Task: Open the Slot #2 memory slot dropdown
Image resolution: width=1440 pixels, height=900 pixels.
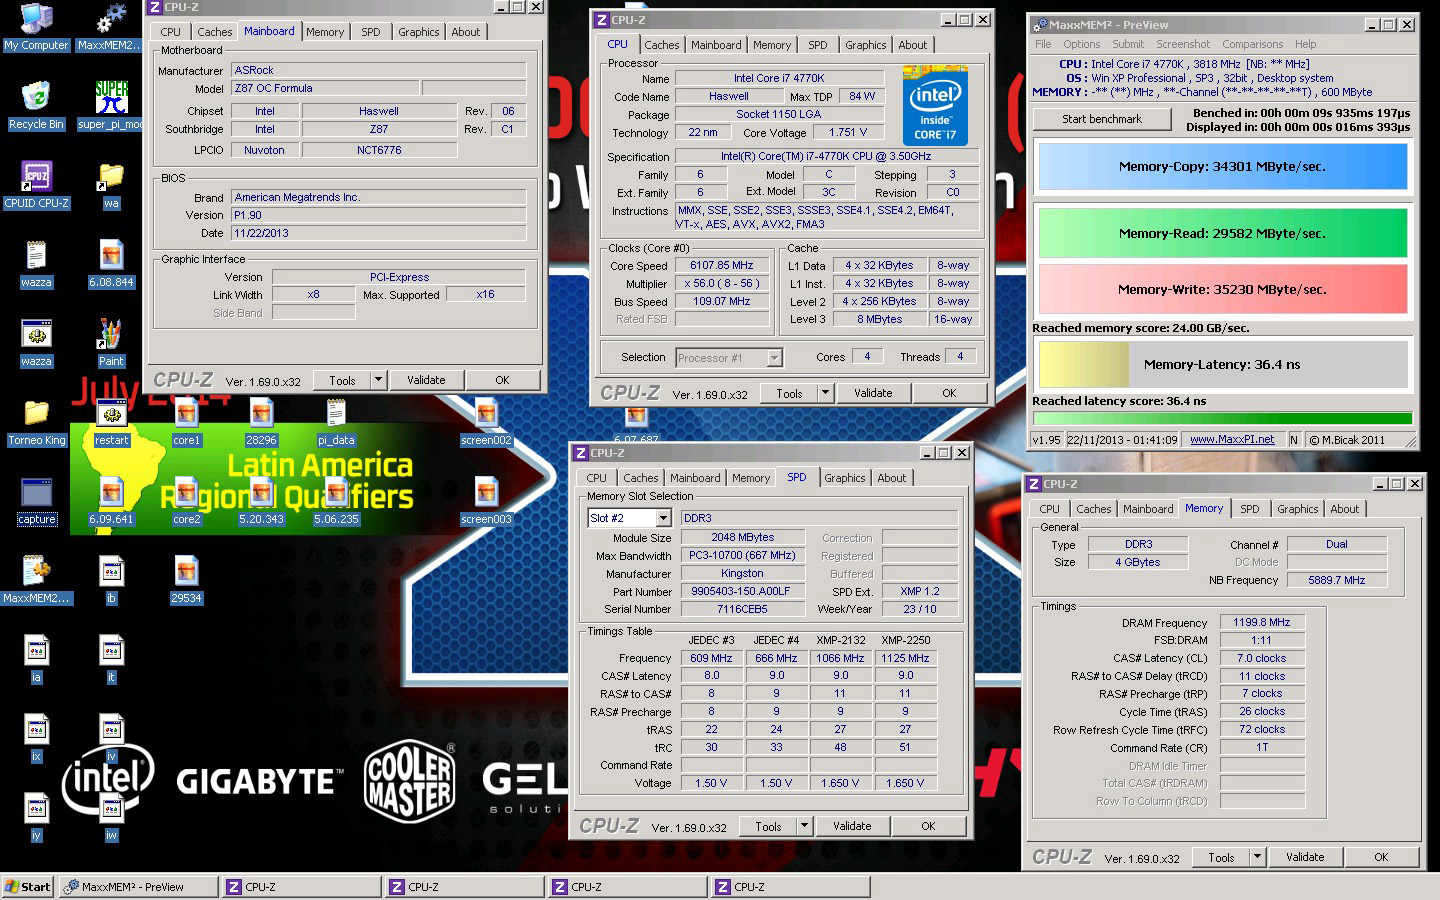Action: 663,518
